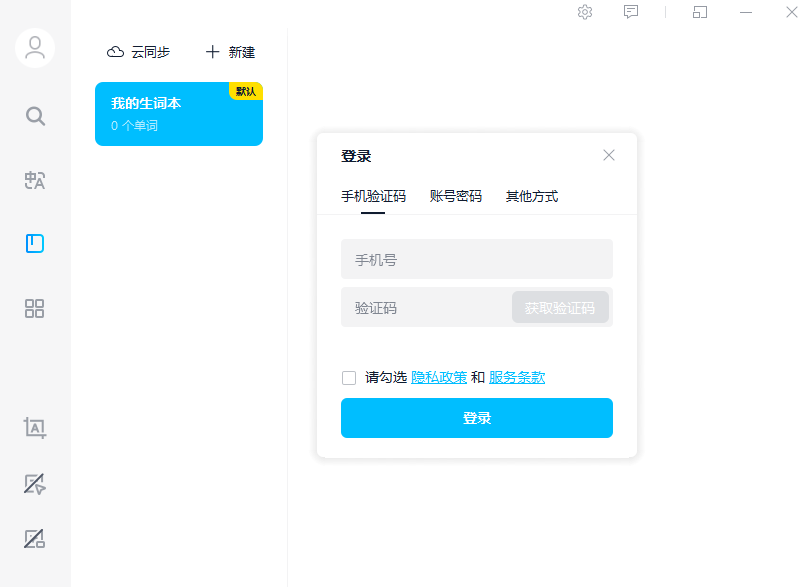Switch to mini window mode

[700, 12]
